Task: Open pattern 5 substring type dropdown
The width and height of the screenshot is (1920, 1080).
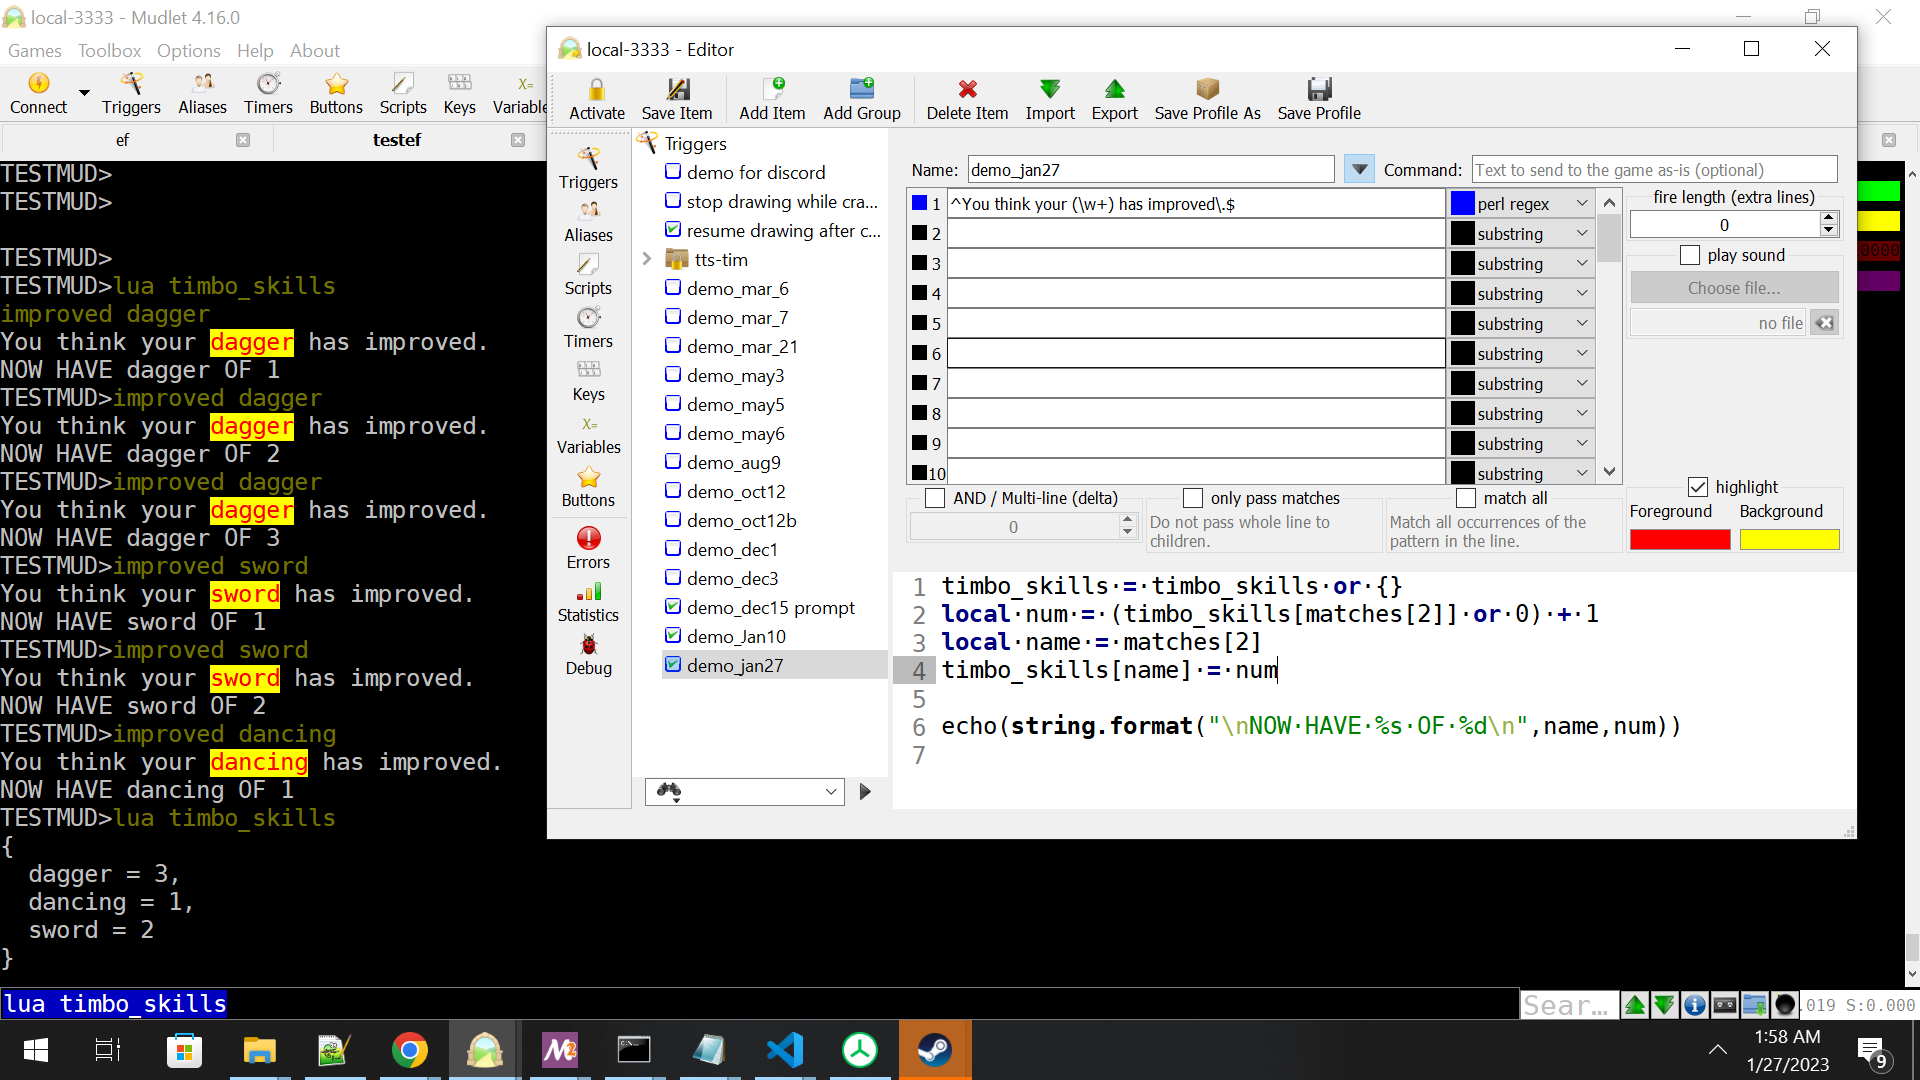Action: pos(1522,324)
